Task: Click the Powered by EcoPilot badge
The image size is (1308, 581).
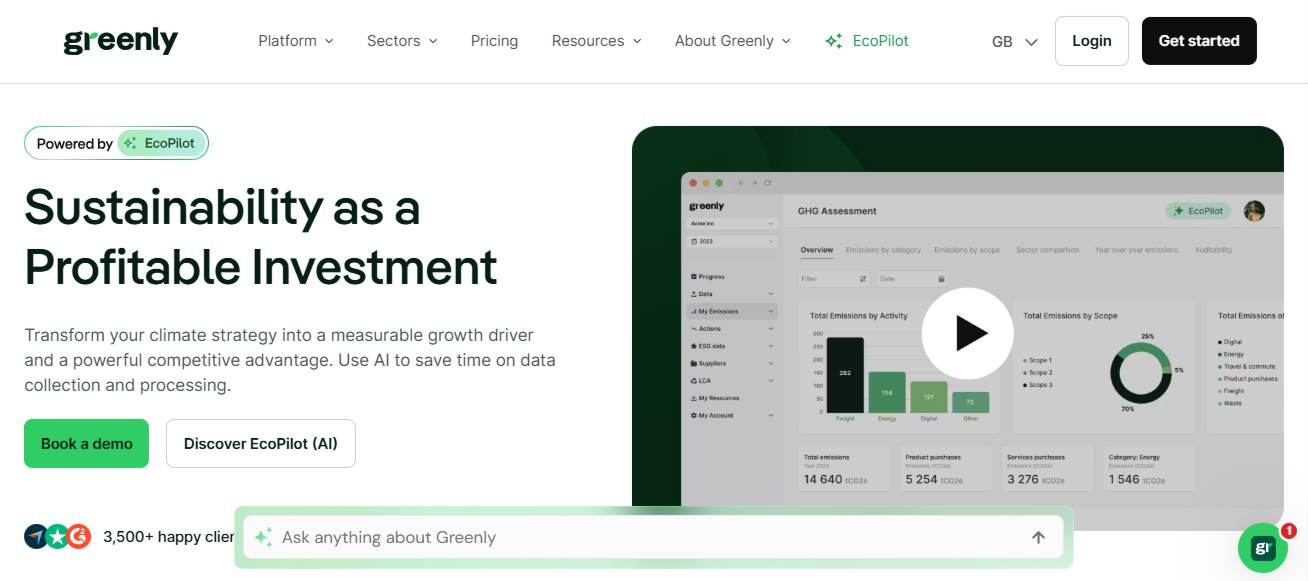Action: click(x=116, y=143)
